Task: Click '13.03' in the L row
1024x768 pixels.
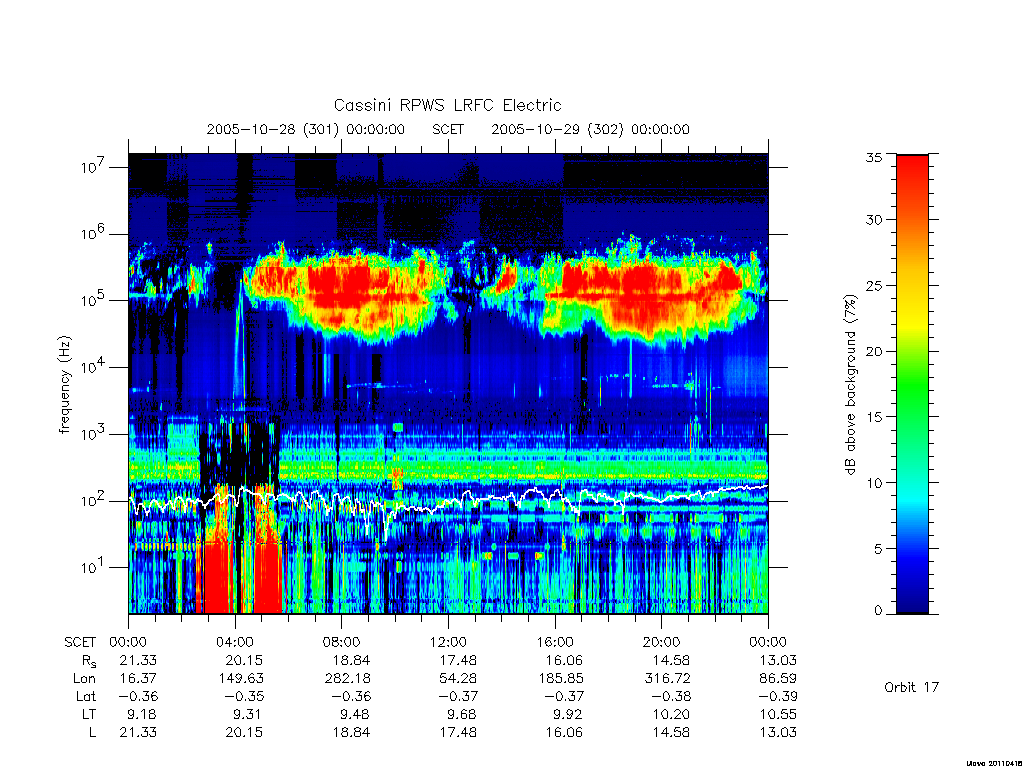Action: click(778, 732)
